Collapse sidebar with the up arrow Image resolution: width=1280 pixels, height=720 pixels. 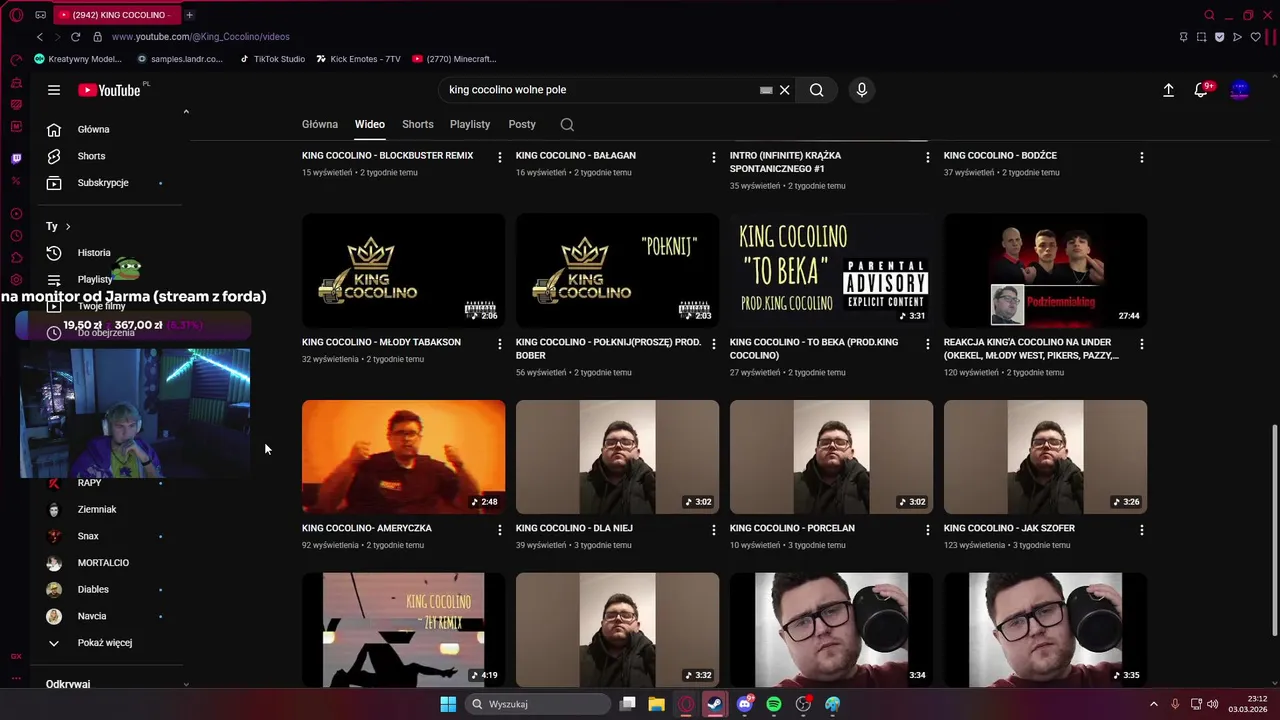[186, 112]
